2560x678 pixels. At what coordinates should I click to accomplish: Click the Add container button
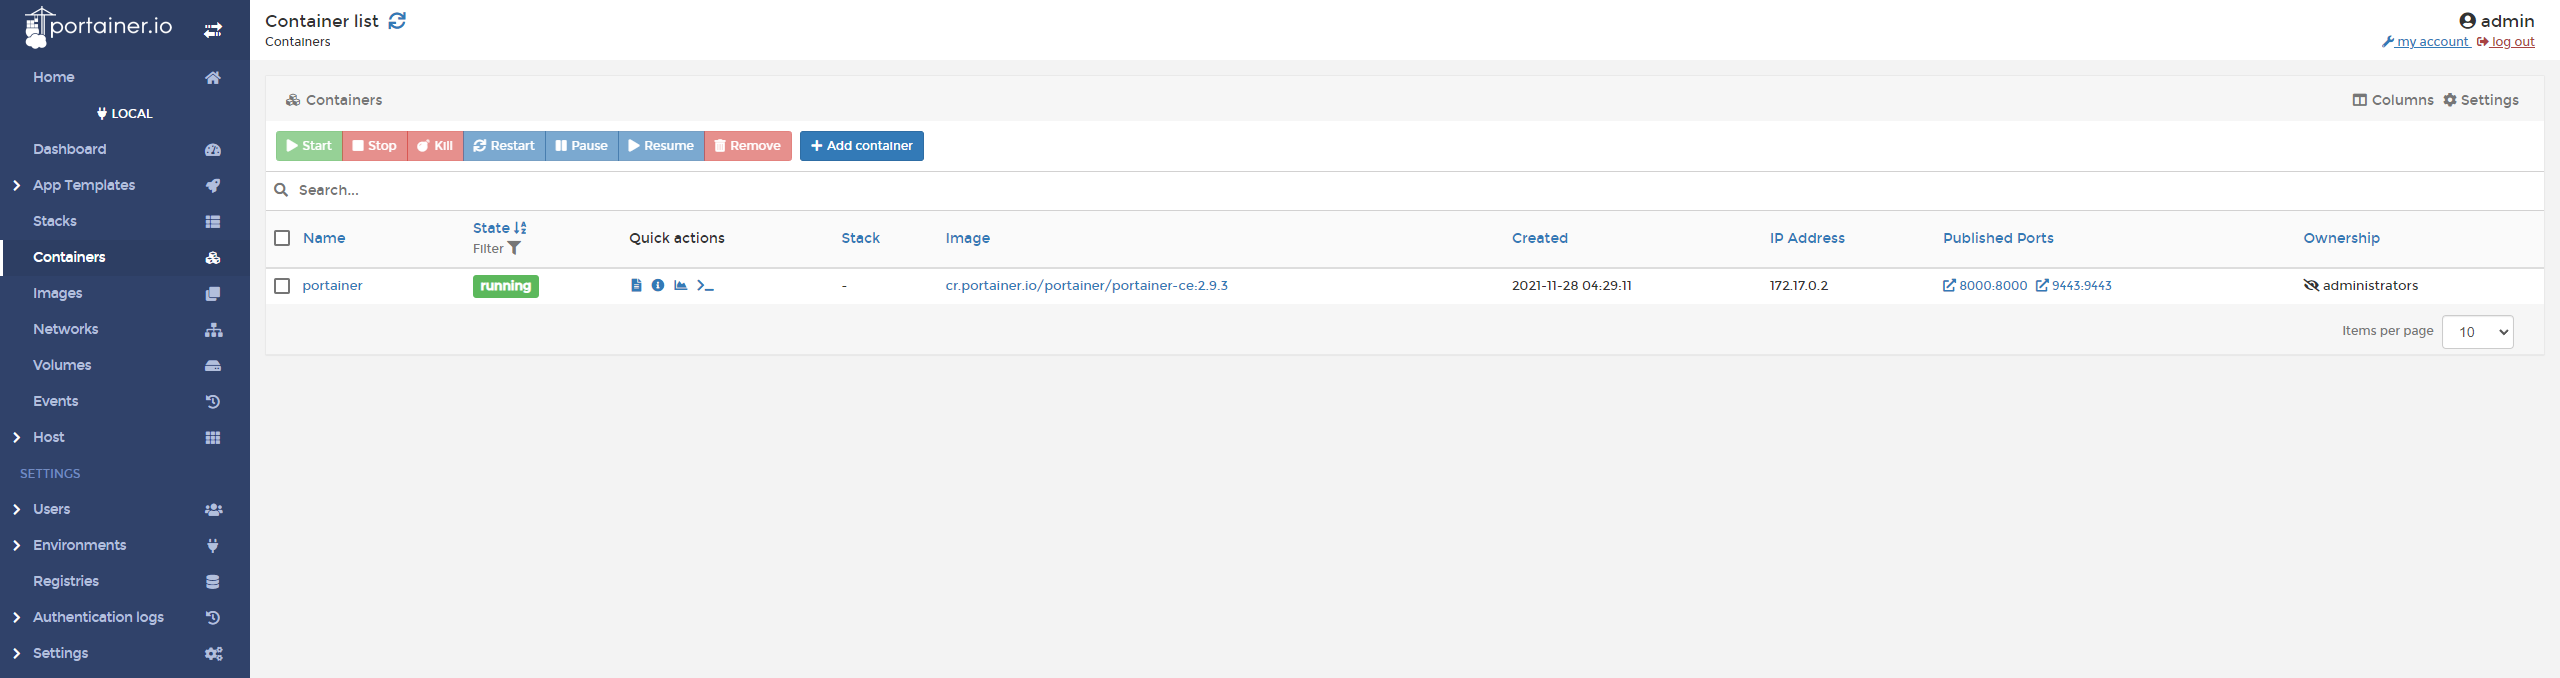(862, 146)
